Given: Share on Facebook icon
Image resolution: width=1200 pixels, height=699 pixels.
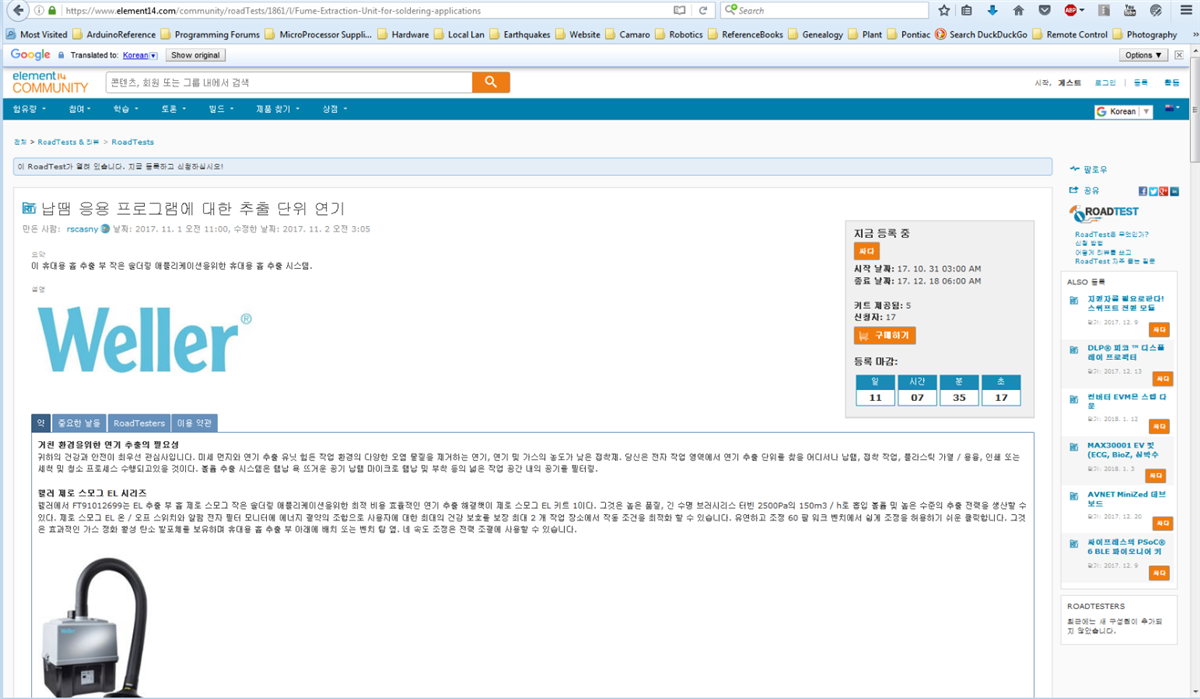Looking at the screenshot, I should [x=1143, y=191].
